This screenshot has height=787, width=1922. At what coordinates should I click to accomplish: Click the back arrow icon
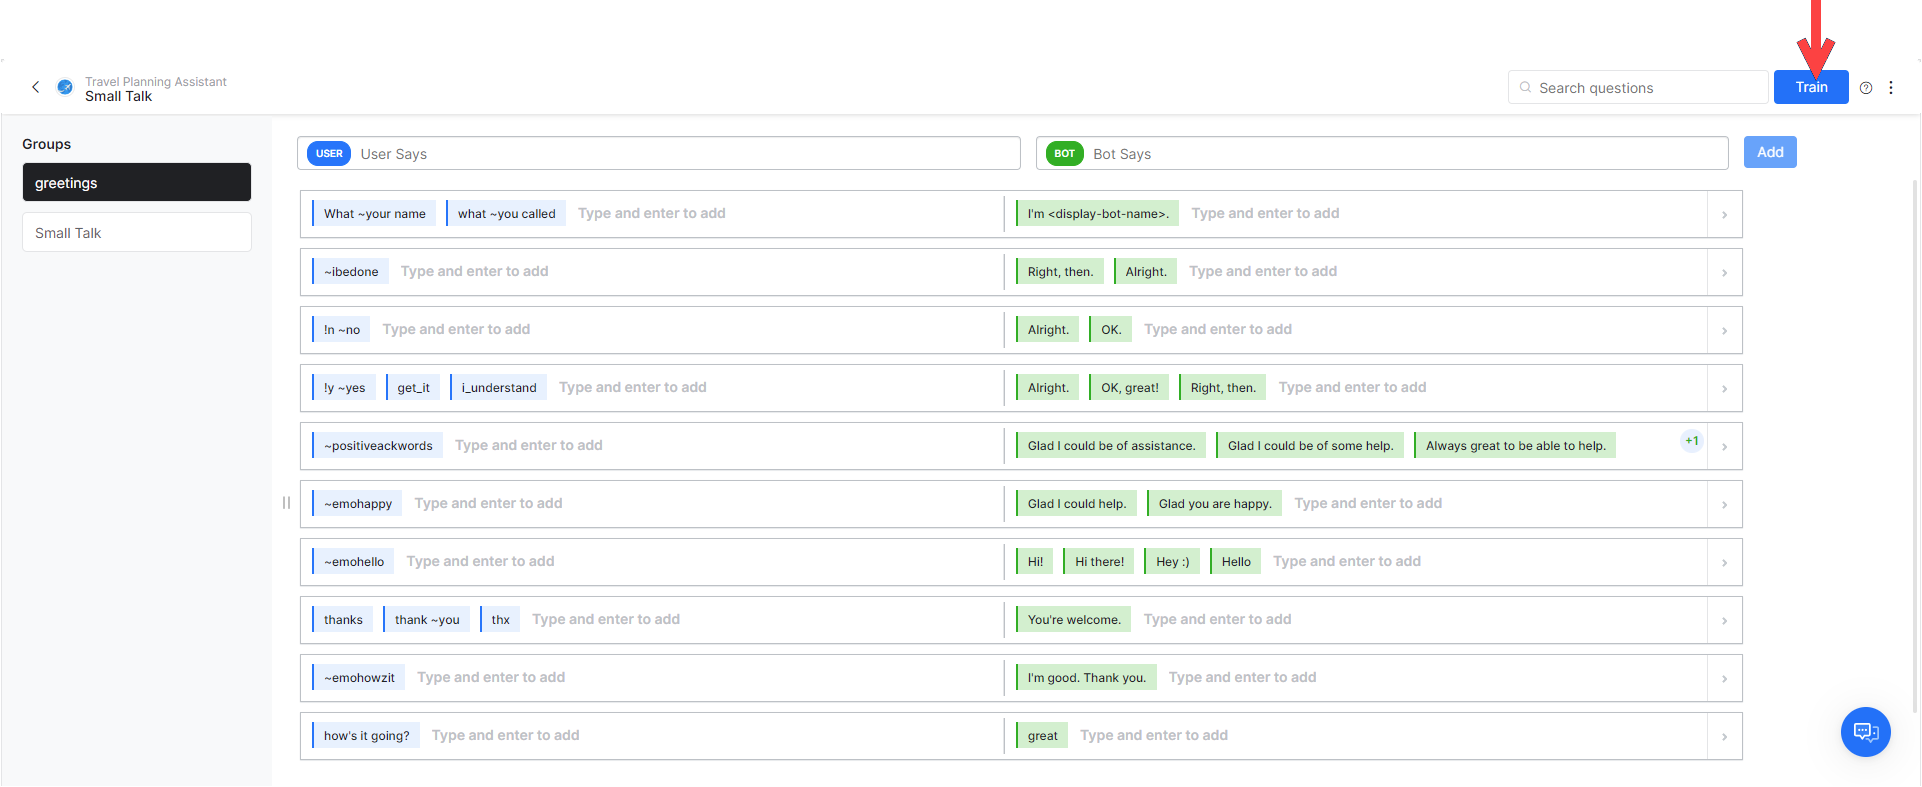point(36,88)
